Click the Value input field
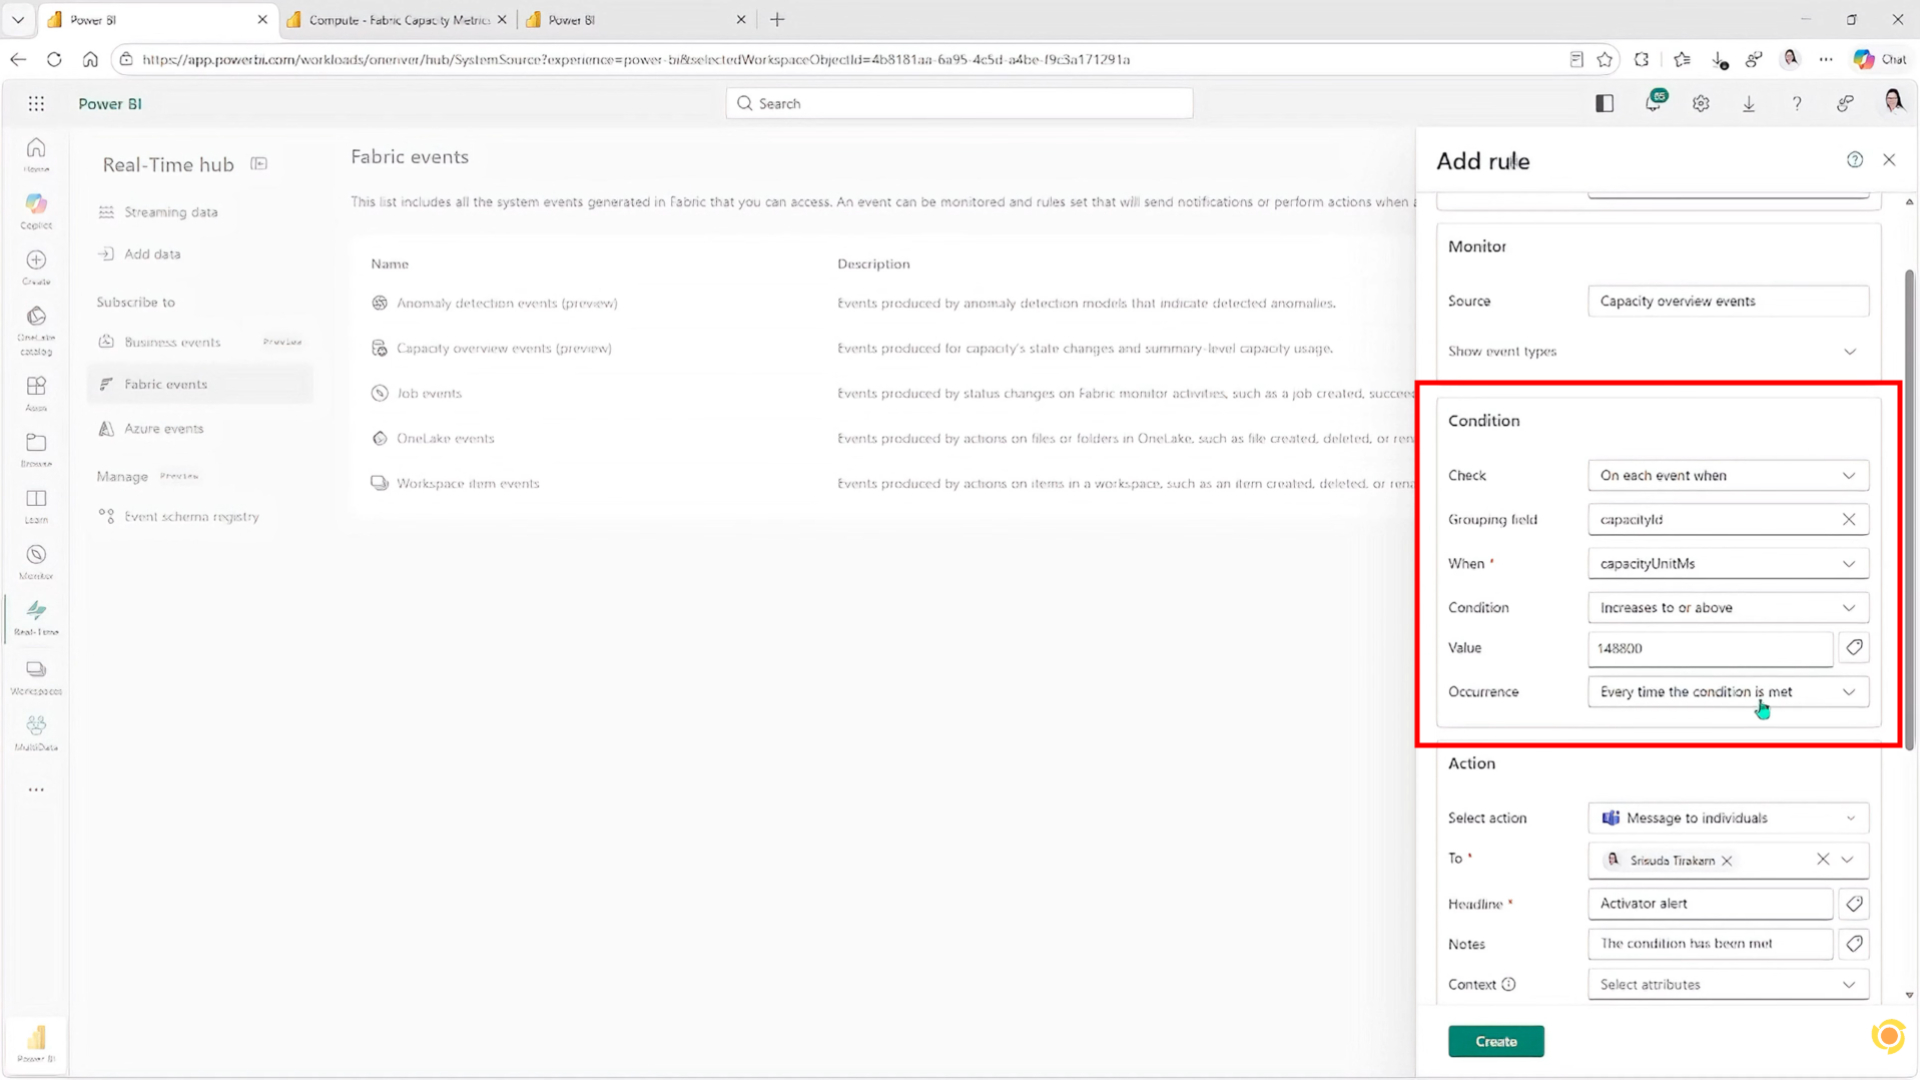1920x1080 pixels. 1710,648
